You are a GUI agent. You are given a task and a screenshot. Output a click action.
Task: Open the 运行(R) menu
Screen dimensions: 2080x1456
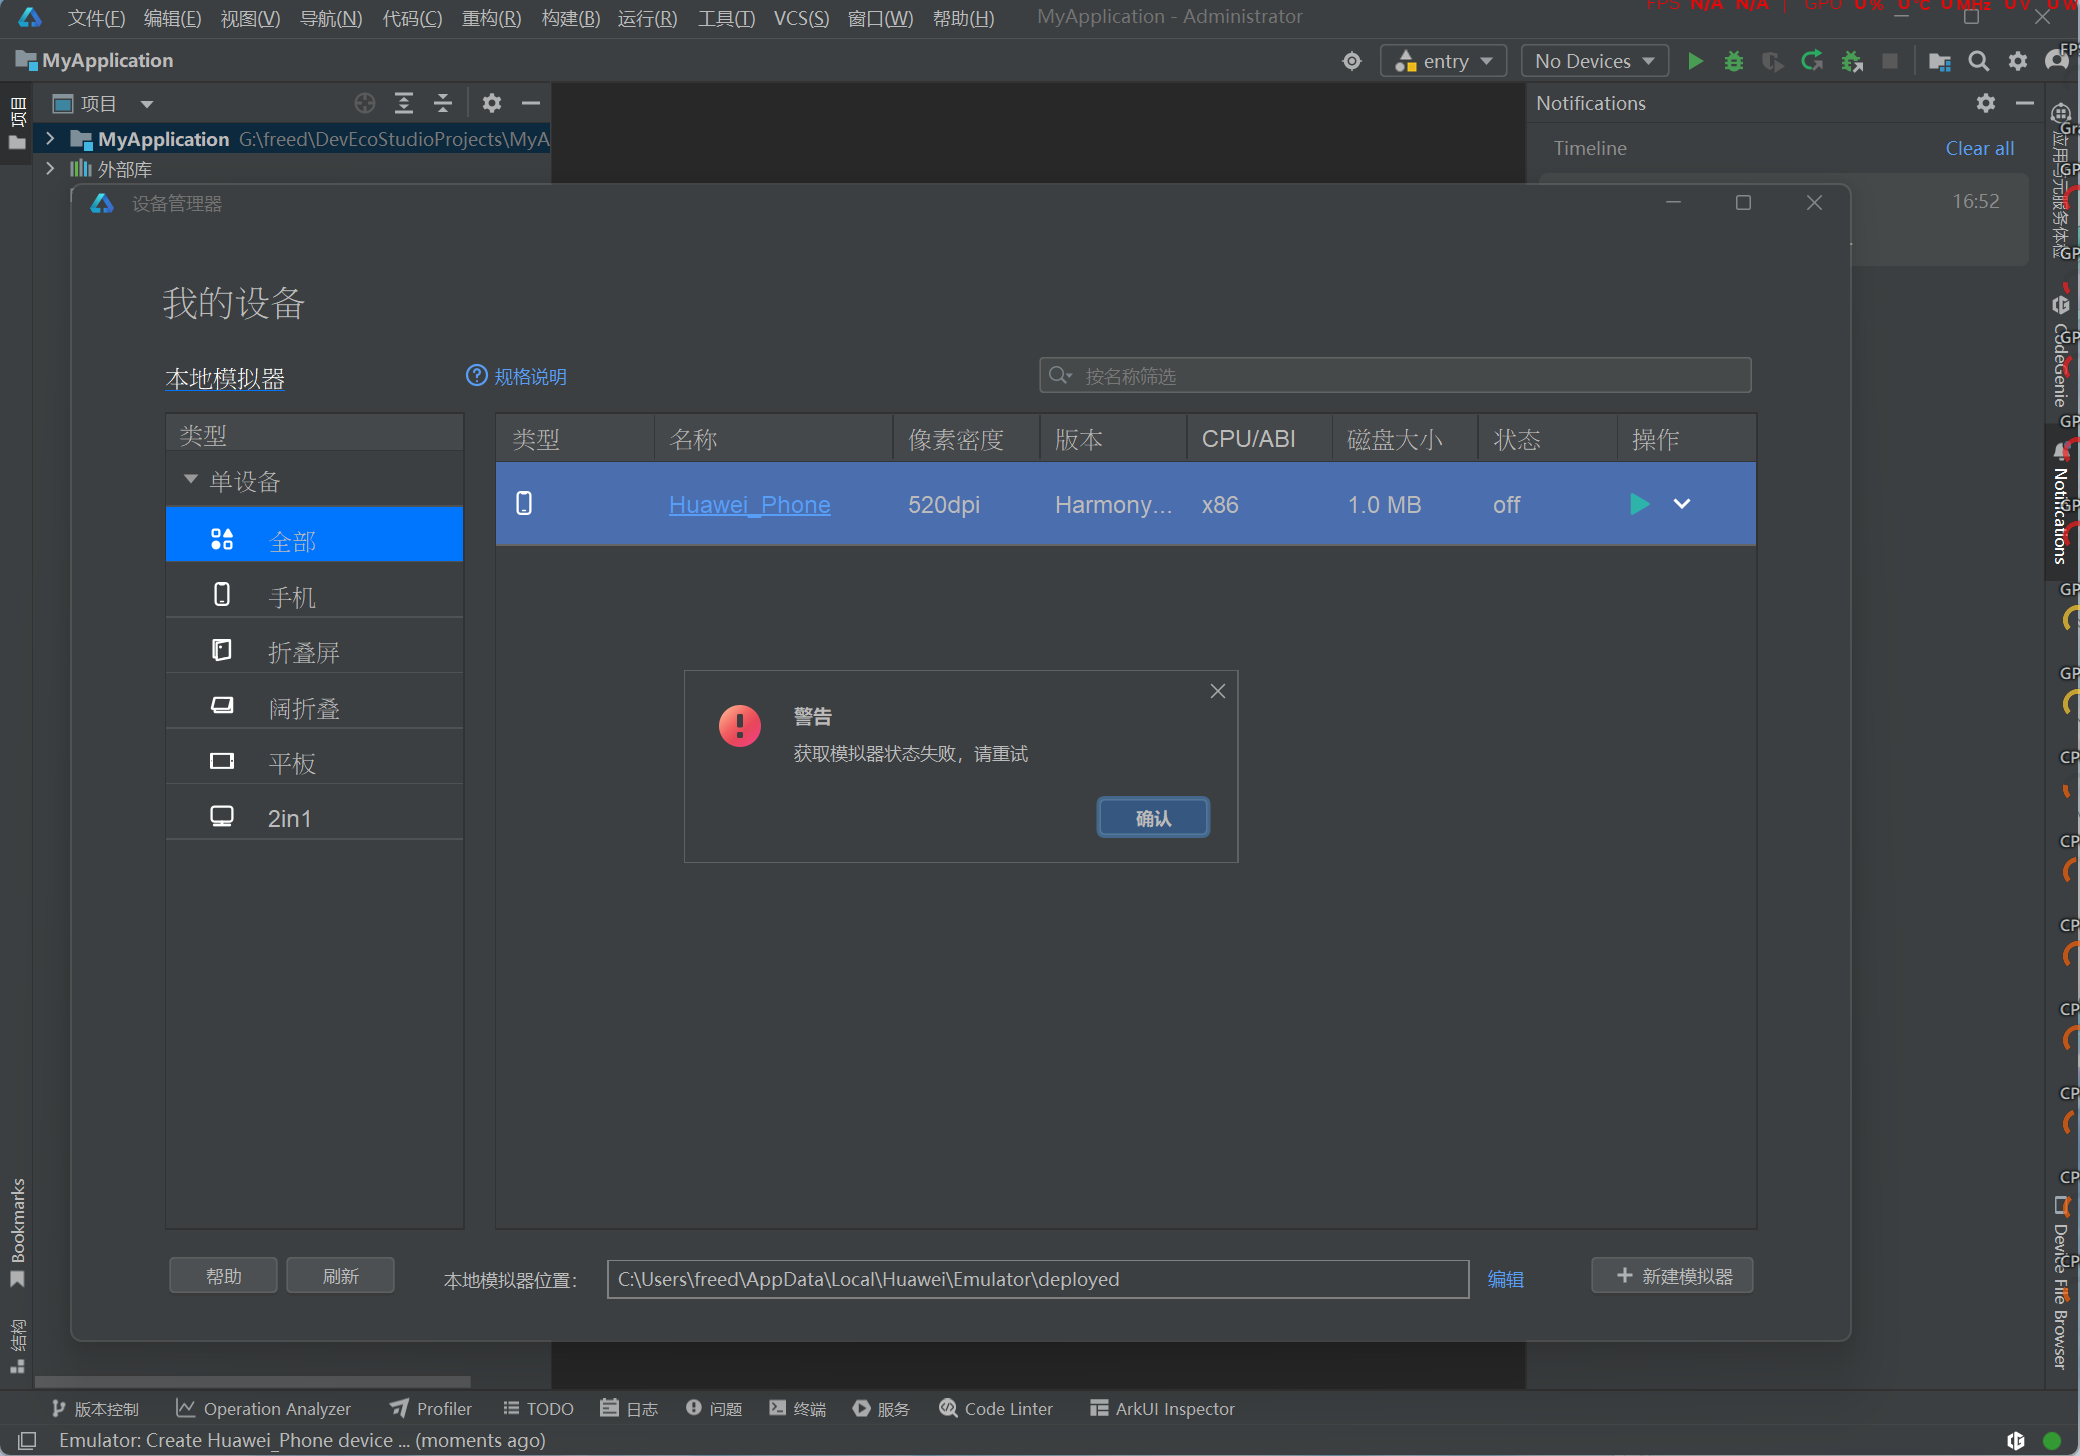point(647,18)
